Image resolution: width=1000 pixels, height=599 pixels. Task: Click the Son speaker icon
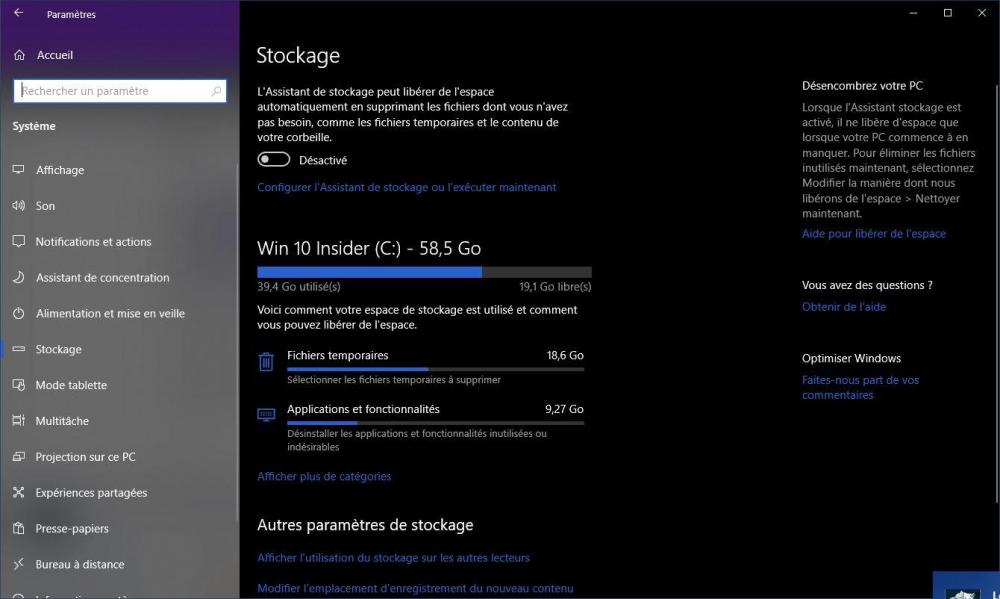tap(18, 206)
